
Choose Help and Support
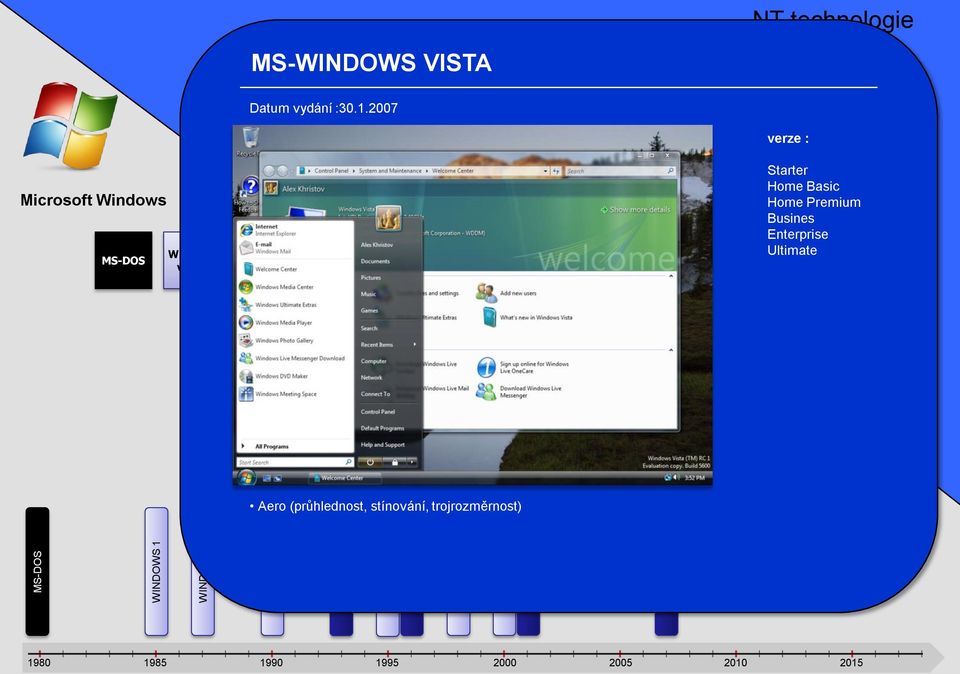(383, 444)
